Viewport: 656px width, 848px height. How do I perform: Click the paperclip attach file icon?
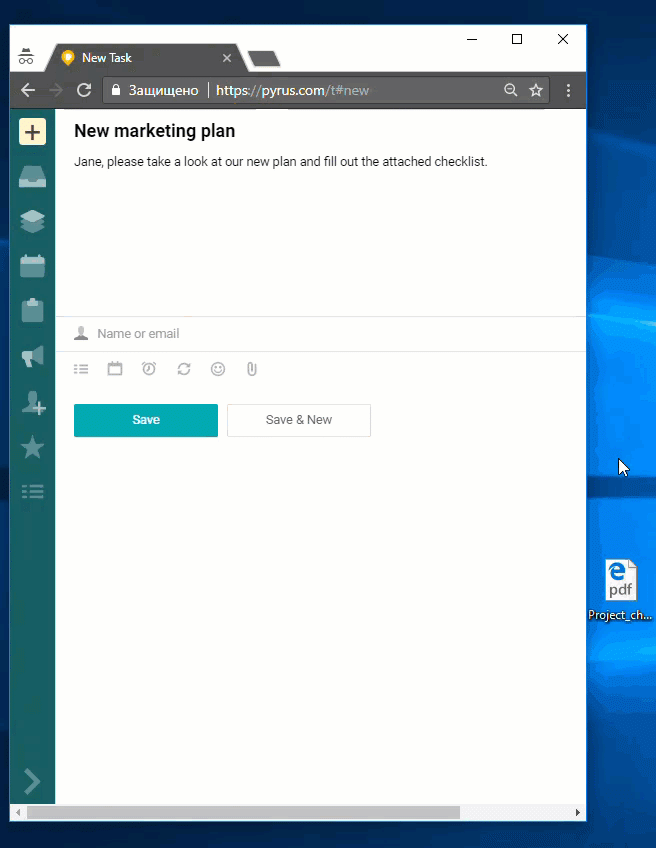click(251, 369)
